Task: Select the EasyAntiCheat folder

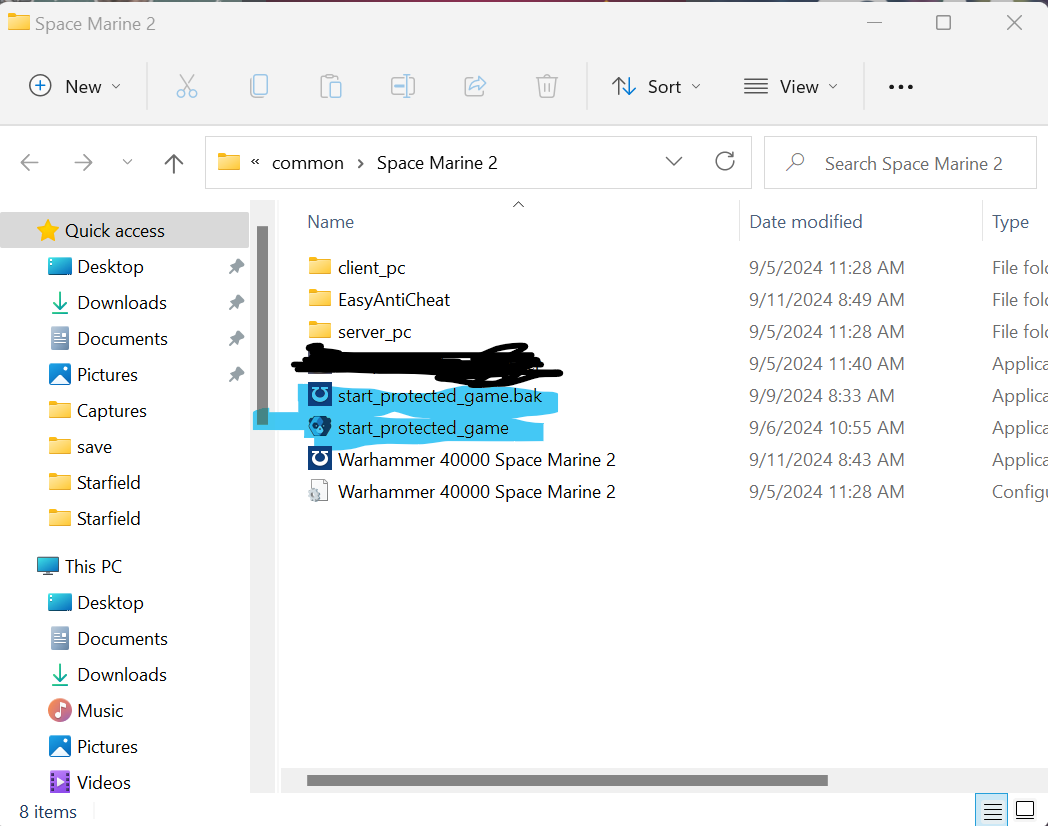Action: click(x=393, y=300)
